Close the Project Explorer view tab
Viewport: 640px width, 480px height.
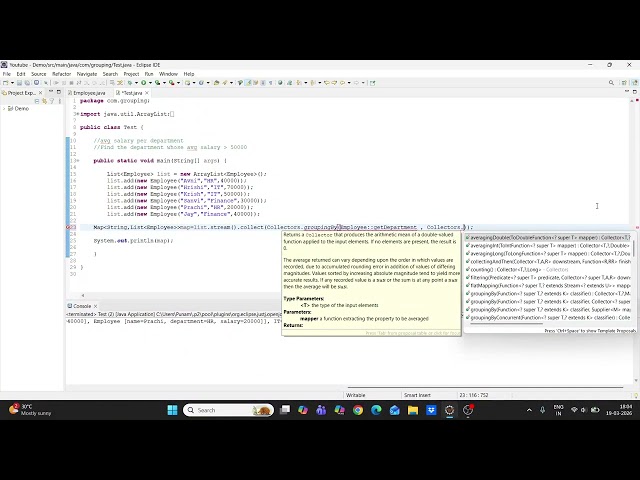pos(40,93)
